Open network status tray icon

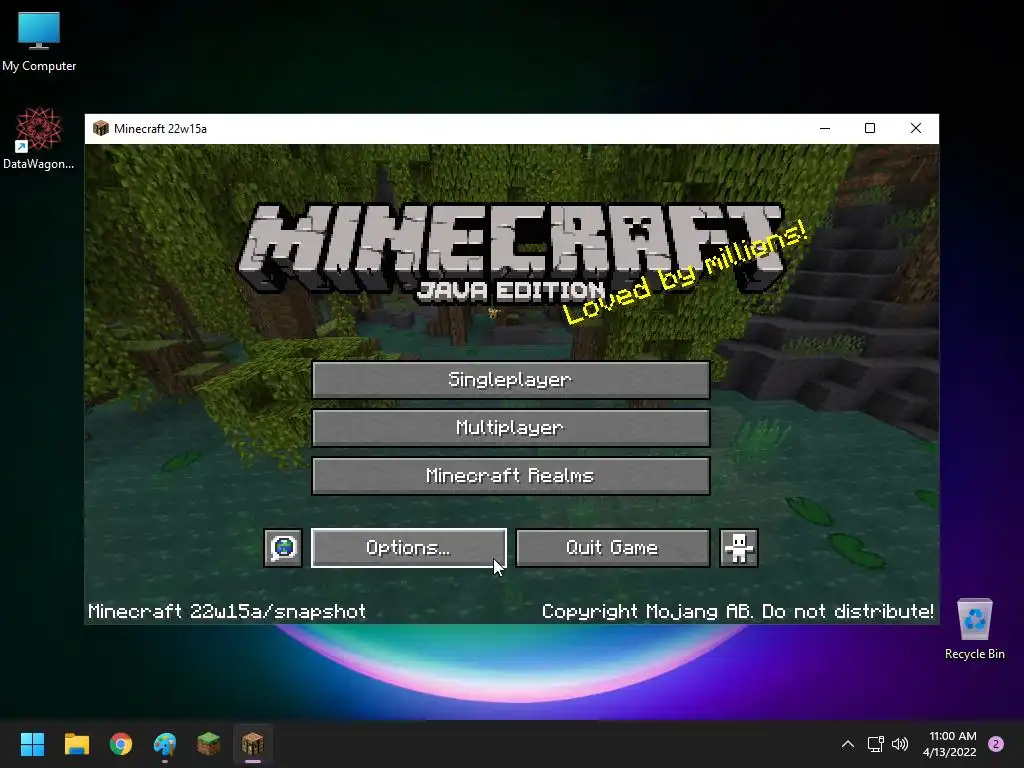pyautogui.click(x=875, y=744)
